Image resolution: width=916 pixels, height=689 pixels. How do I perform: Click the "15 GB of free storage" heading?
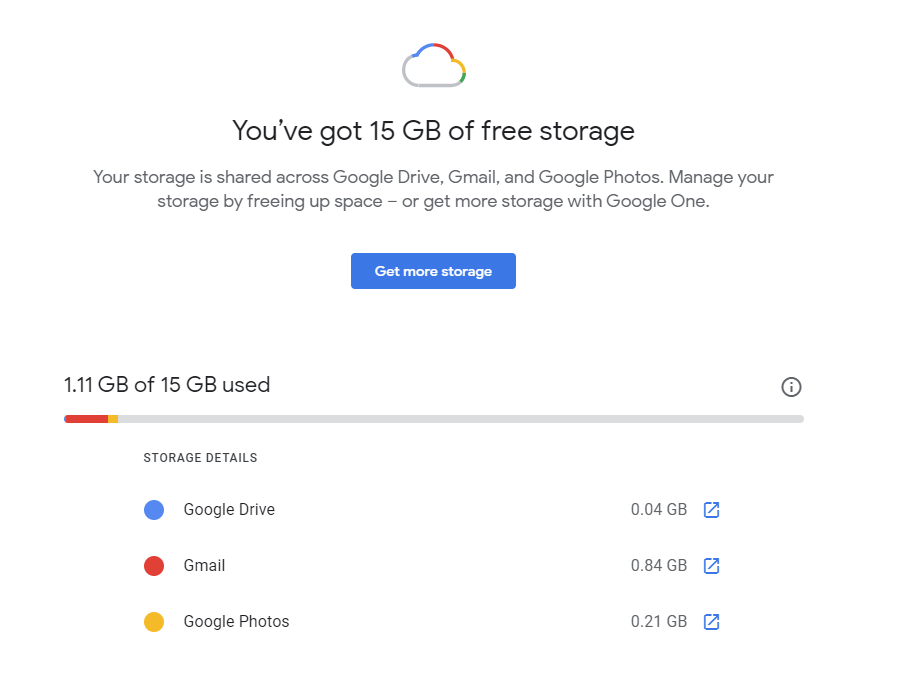pos(433,131)
